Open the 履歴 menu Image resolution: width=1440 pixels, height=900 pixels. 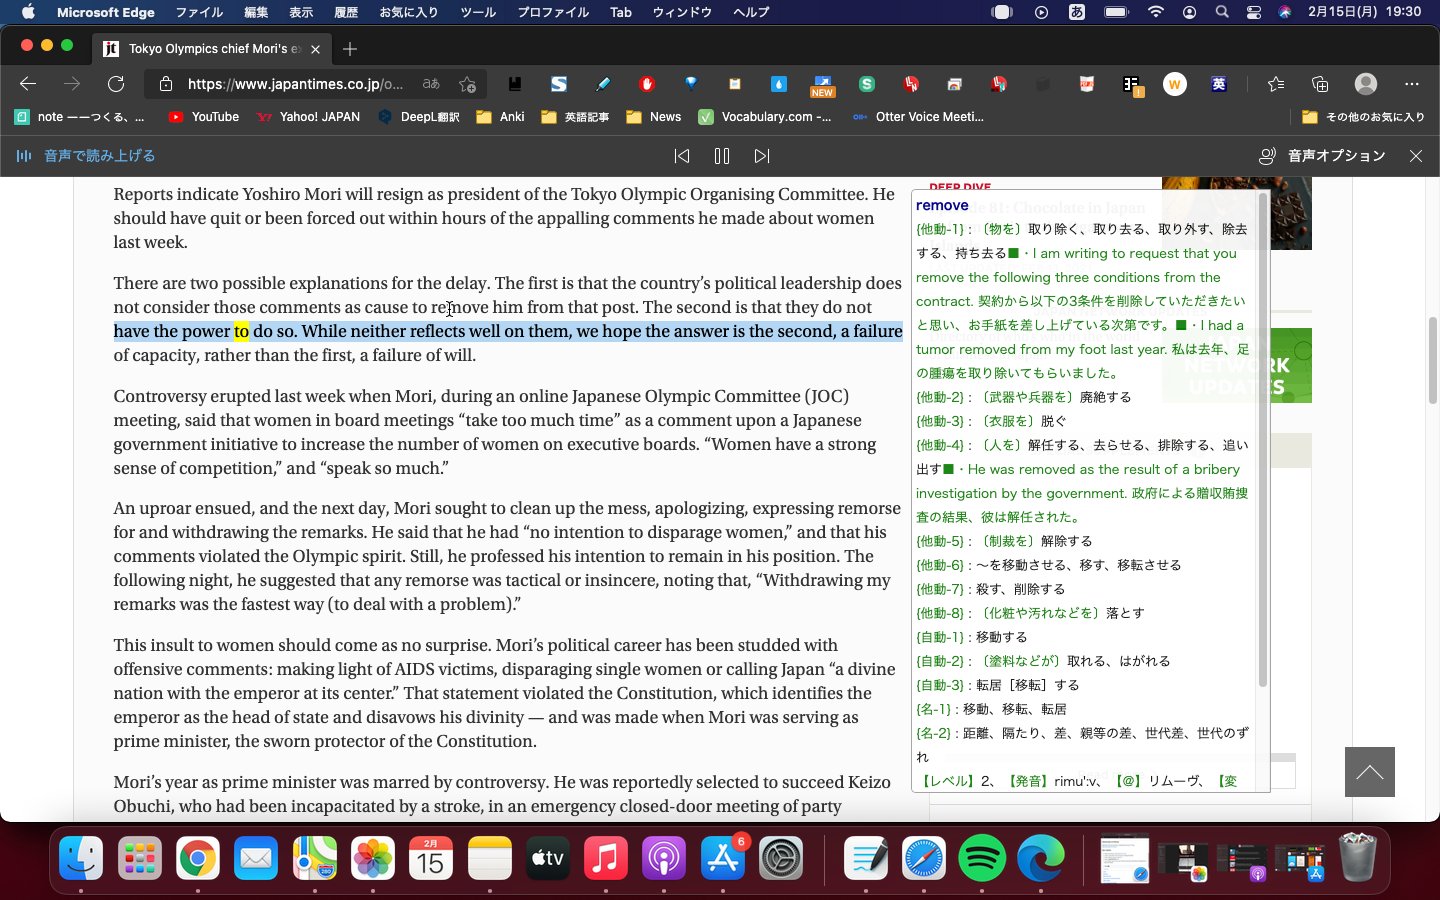click(346, 12)
